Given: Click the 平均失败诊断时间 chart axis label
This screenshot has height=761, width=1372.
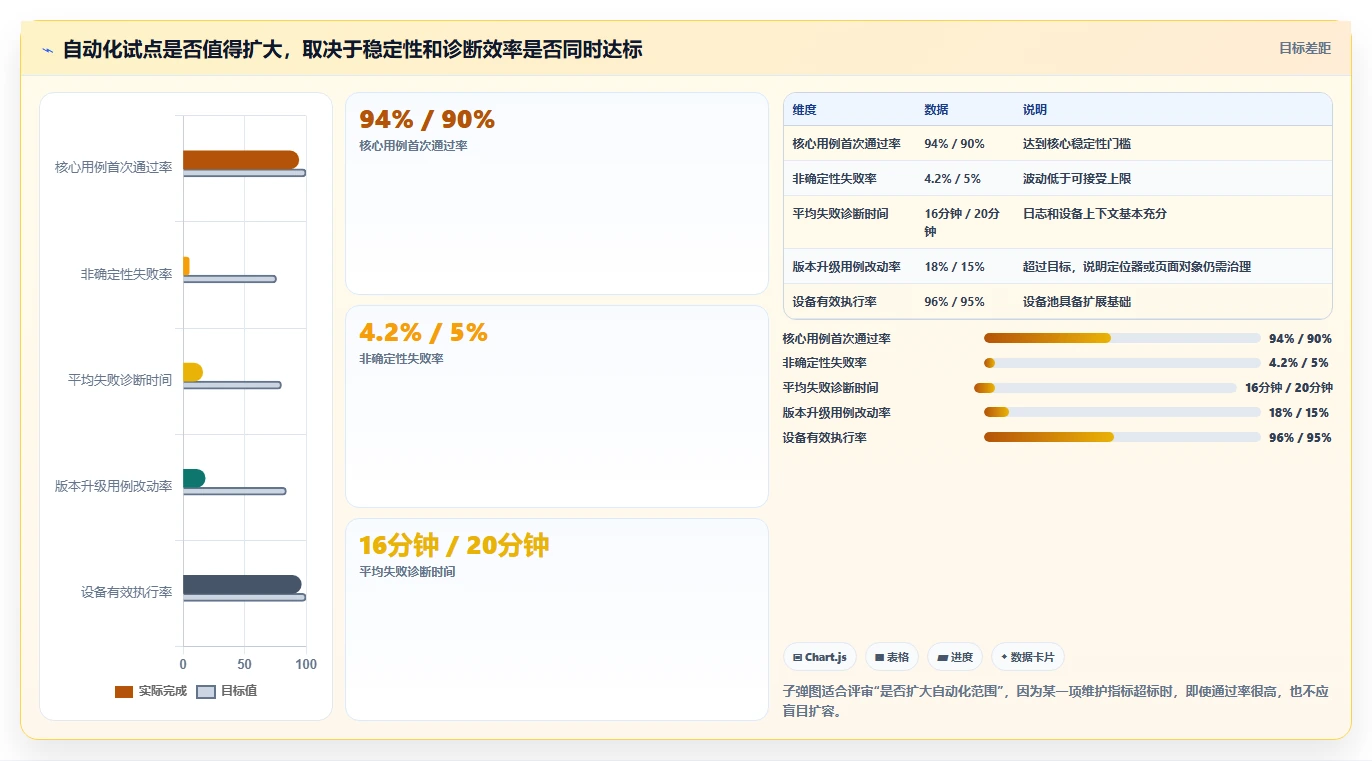Looking at the screenshot, I should [120, 380].
